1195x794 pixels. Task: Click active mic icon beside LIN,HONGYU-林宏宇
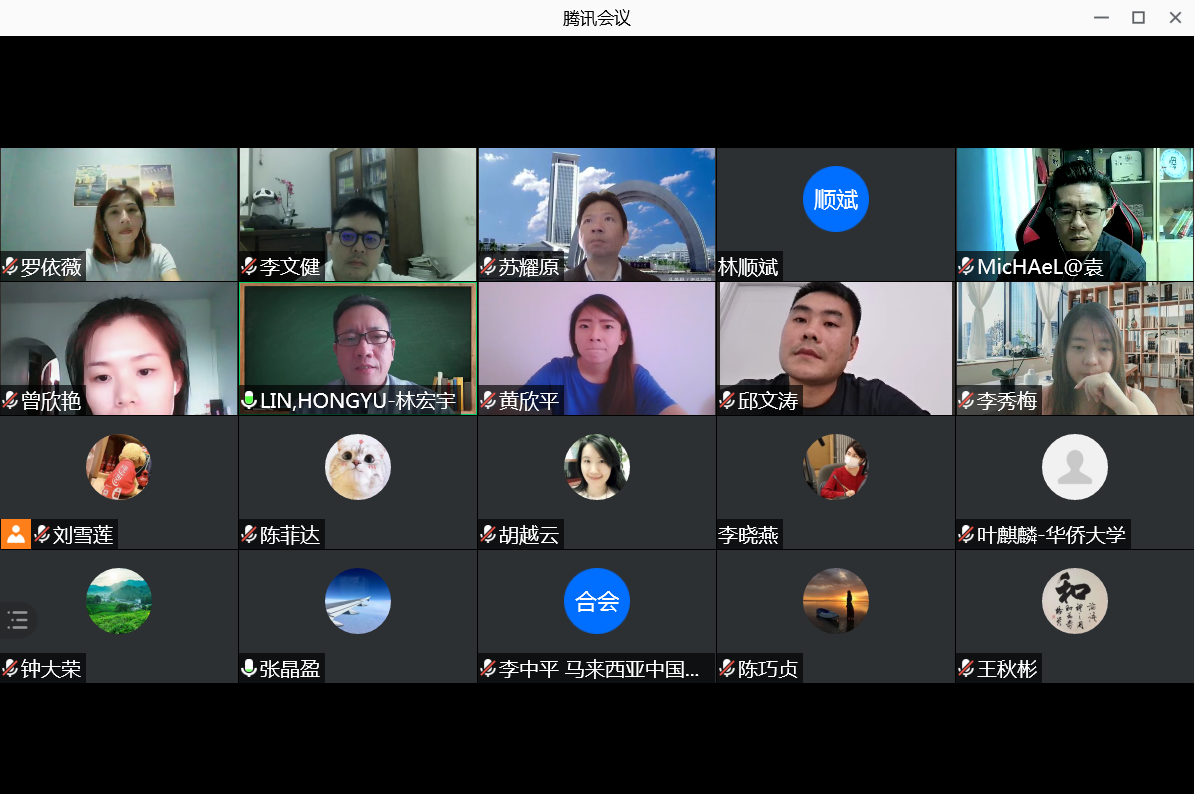click(x=249, y=400)
